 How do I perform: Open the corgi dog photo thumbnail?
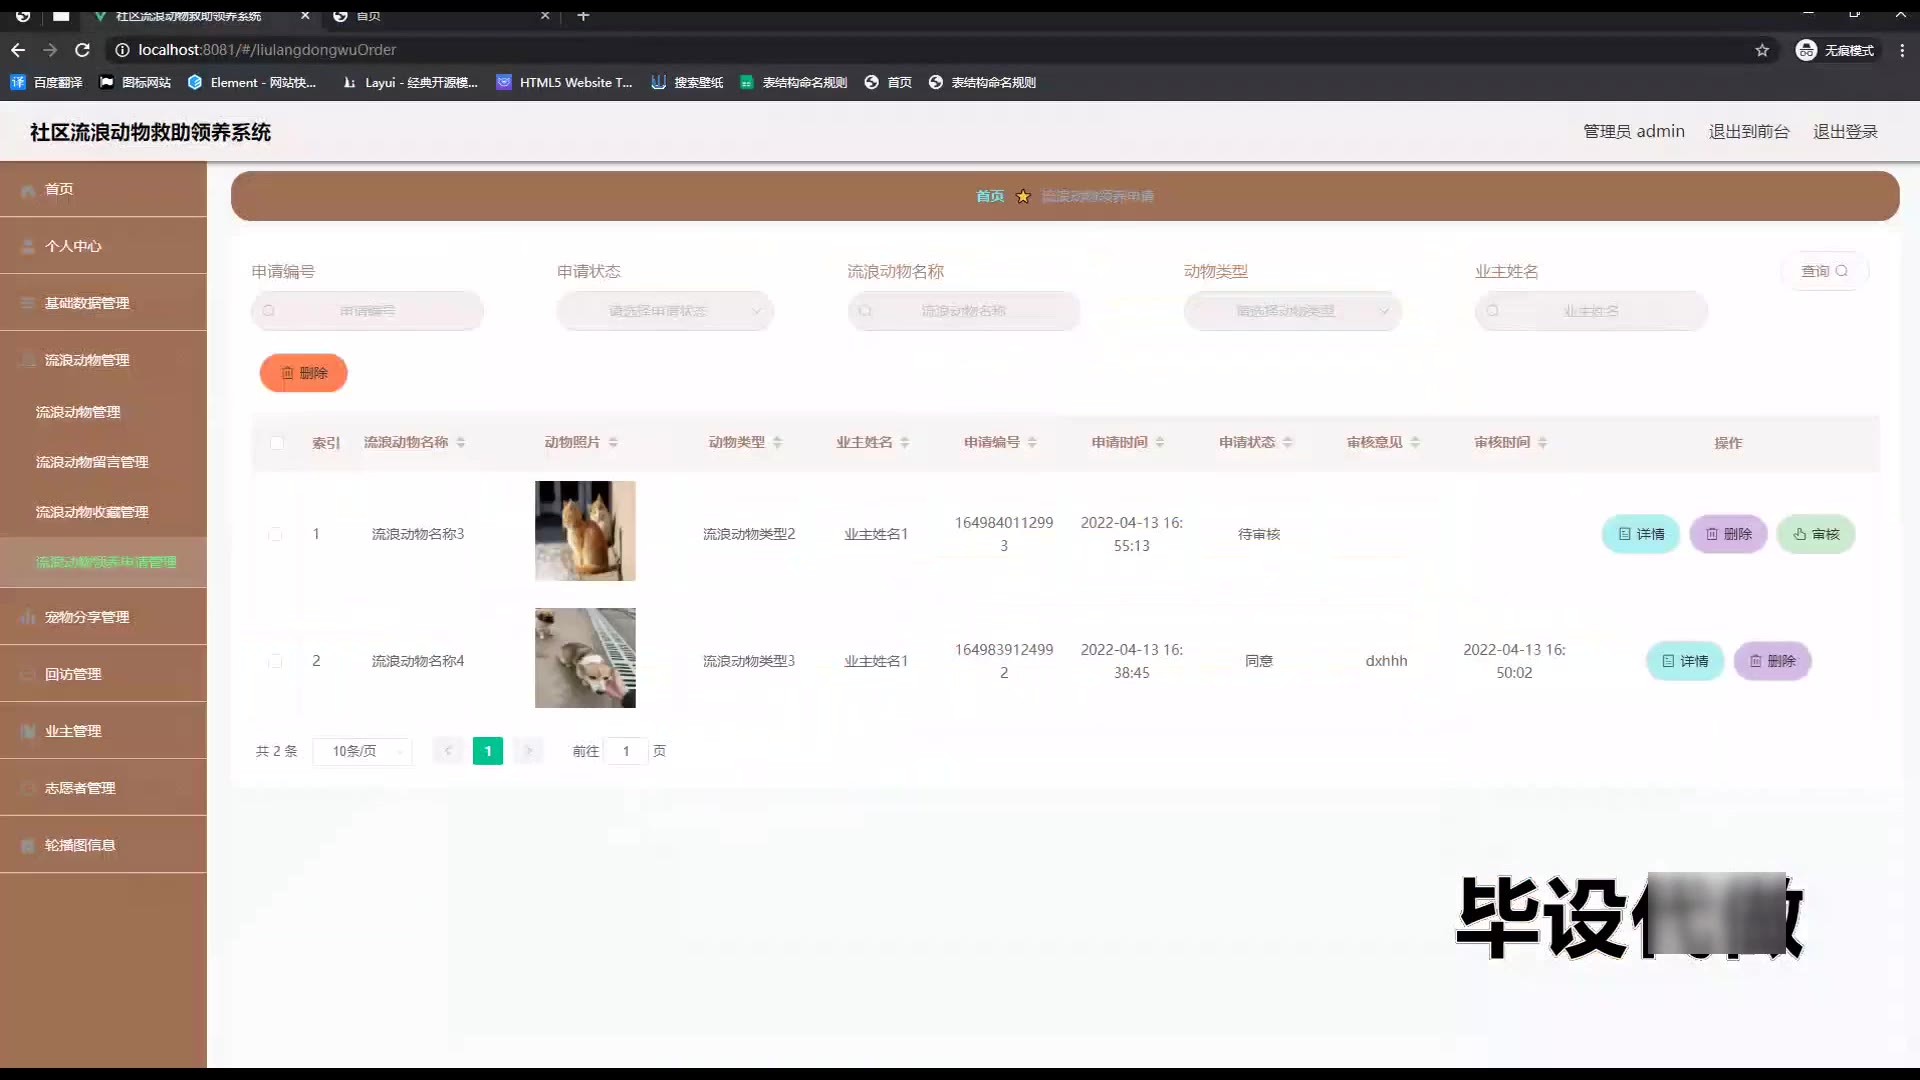[x=585, y=658]
